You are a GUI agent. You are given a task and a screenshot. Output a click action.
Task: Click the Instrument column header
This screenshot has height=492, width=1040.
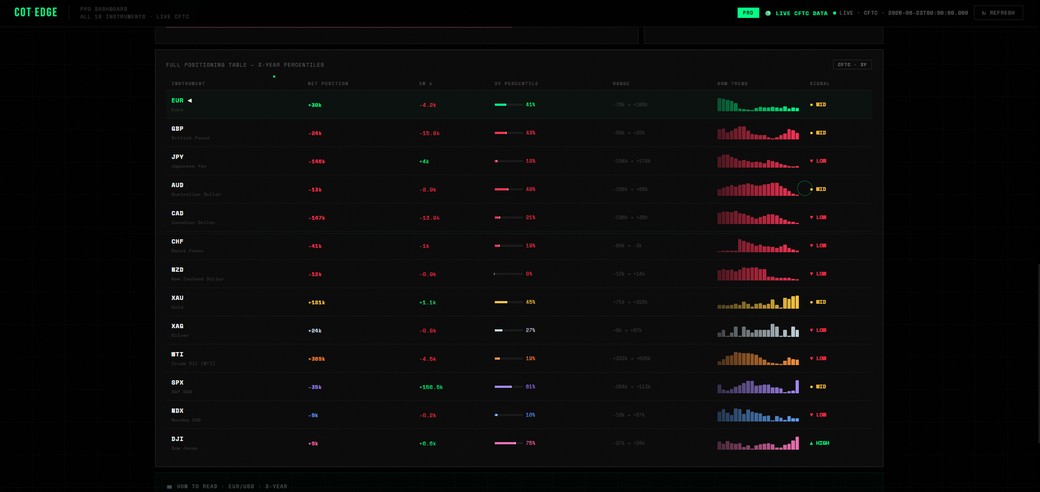188,84
